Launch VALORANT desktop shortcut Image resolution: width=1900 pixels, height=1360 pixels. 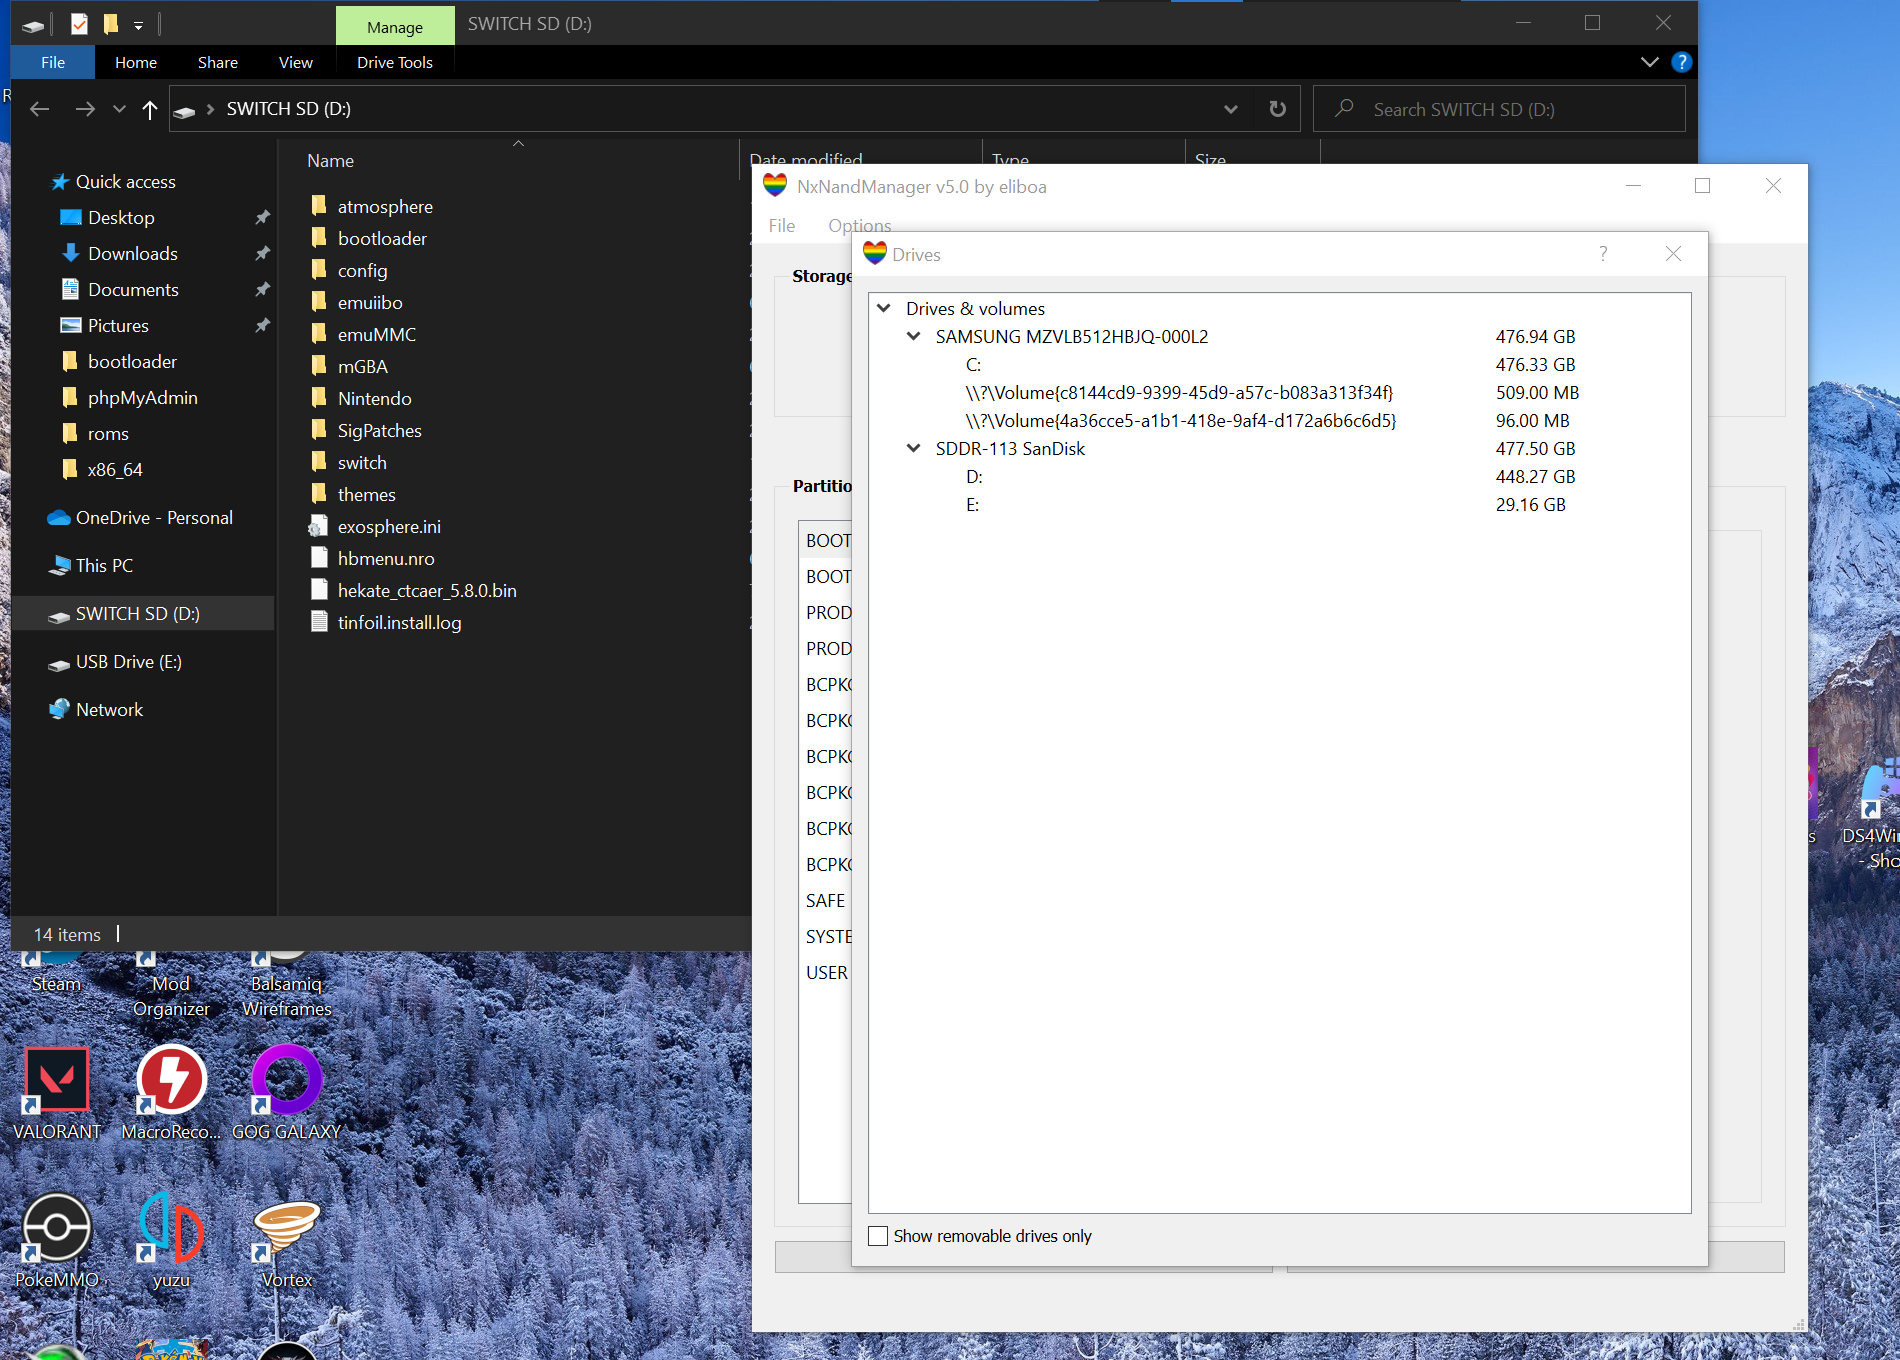click(57, 1093)
